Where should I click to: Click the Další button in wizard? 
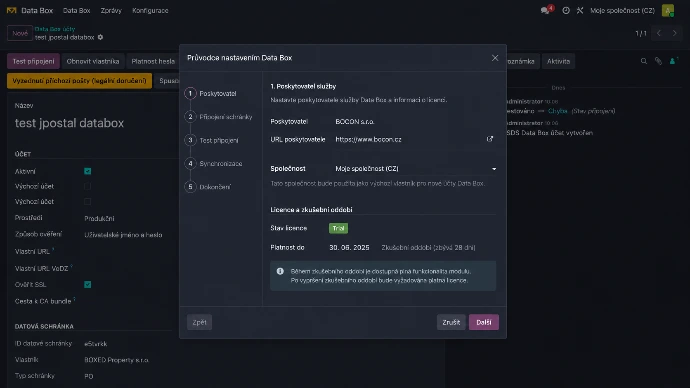[484, 322]
